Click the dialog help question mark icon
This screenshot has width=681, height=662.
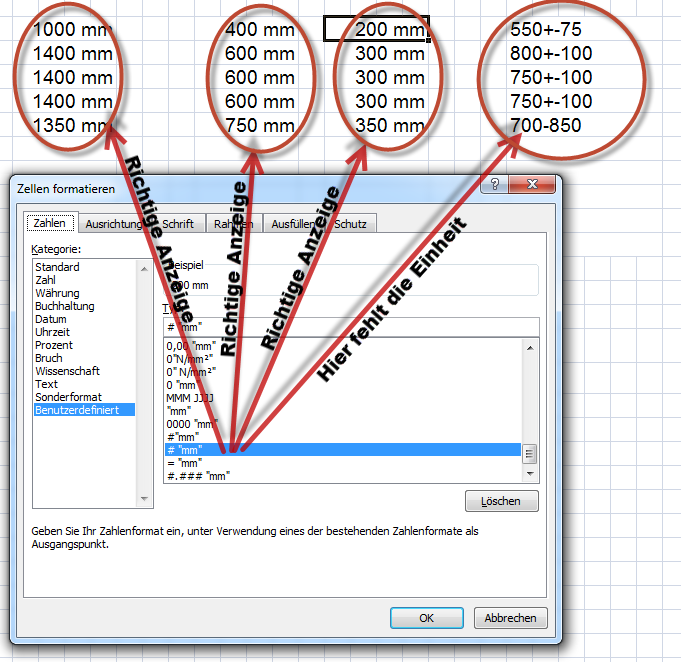495,184
